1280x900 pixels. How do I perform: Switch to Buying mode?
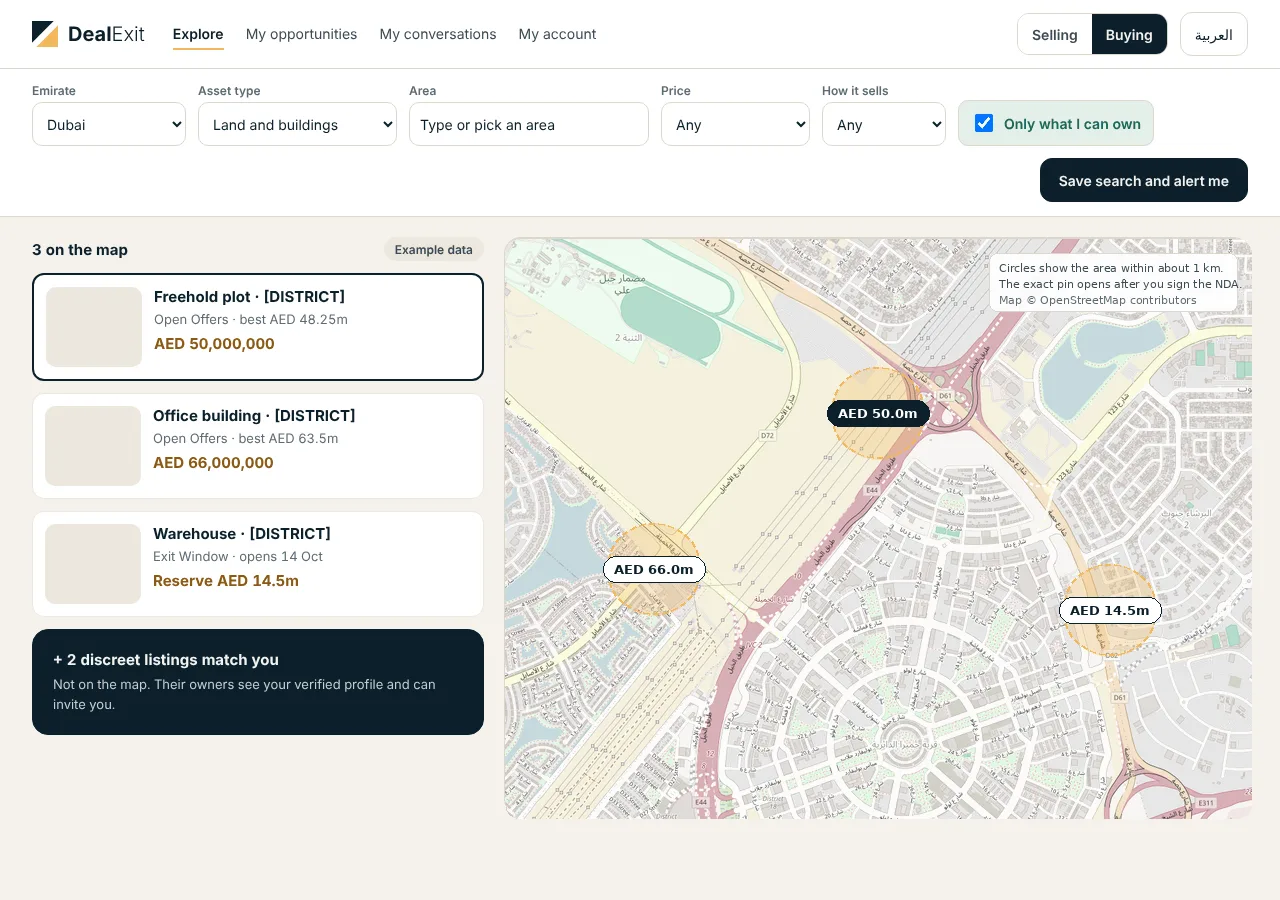(1129, 34)
